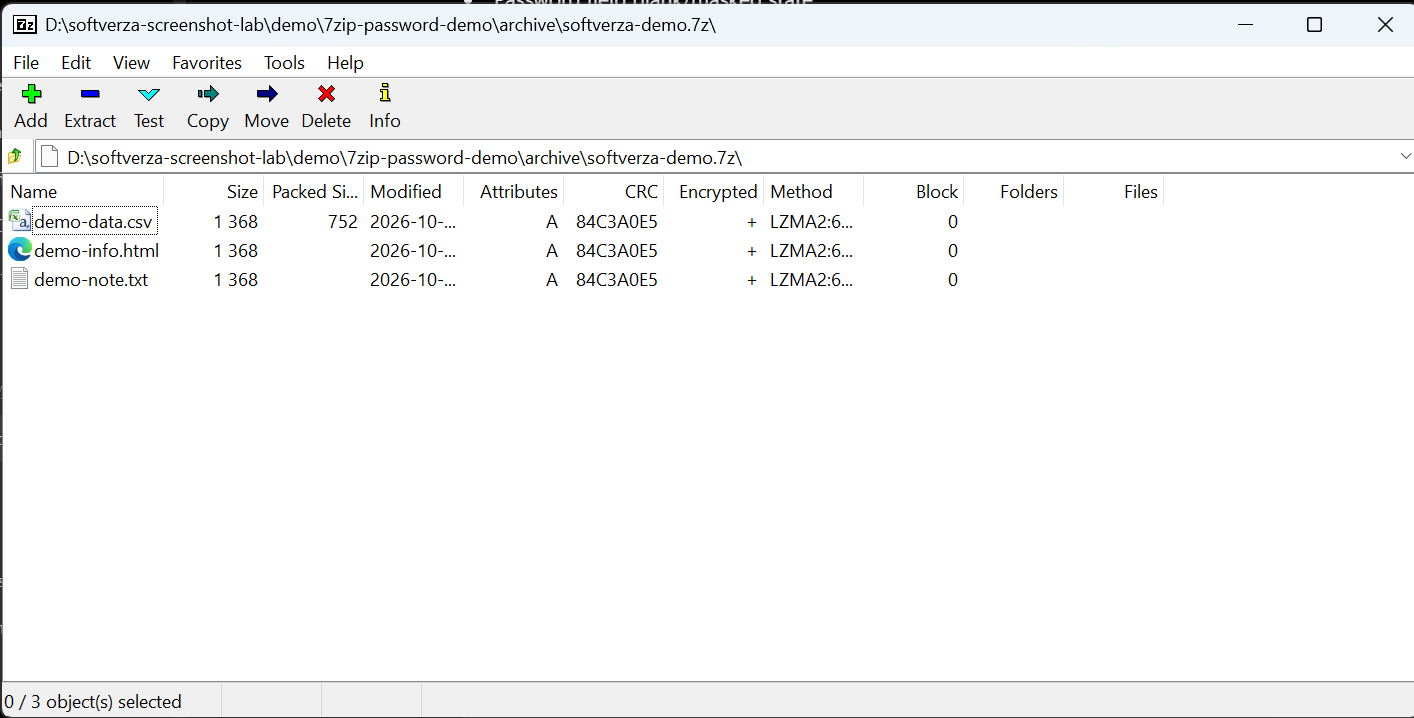The height and width of the screenshot is (718, 1414).
Task: Click the Move toolbar icon
Action: (266, 94)
